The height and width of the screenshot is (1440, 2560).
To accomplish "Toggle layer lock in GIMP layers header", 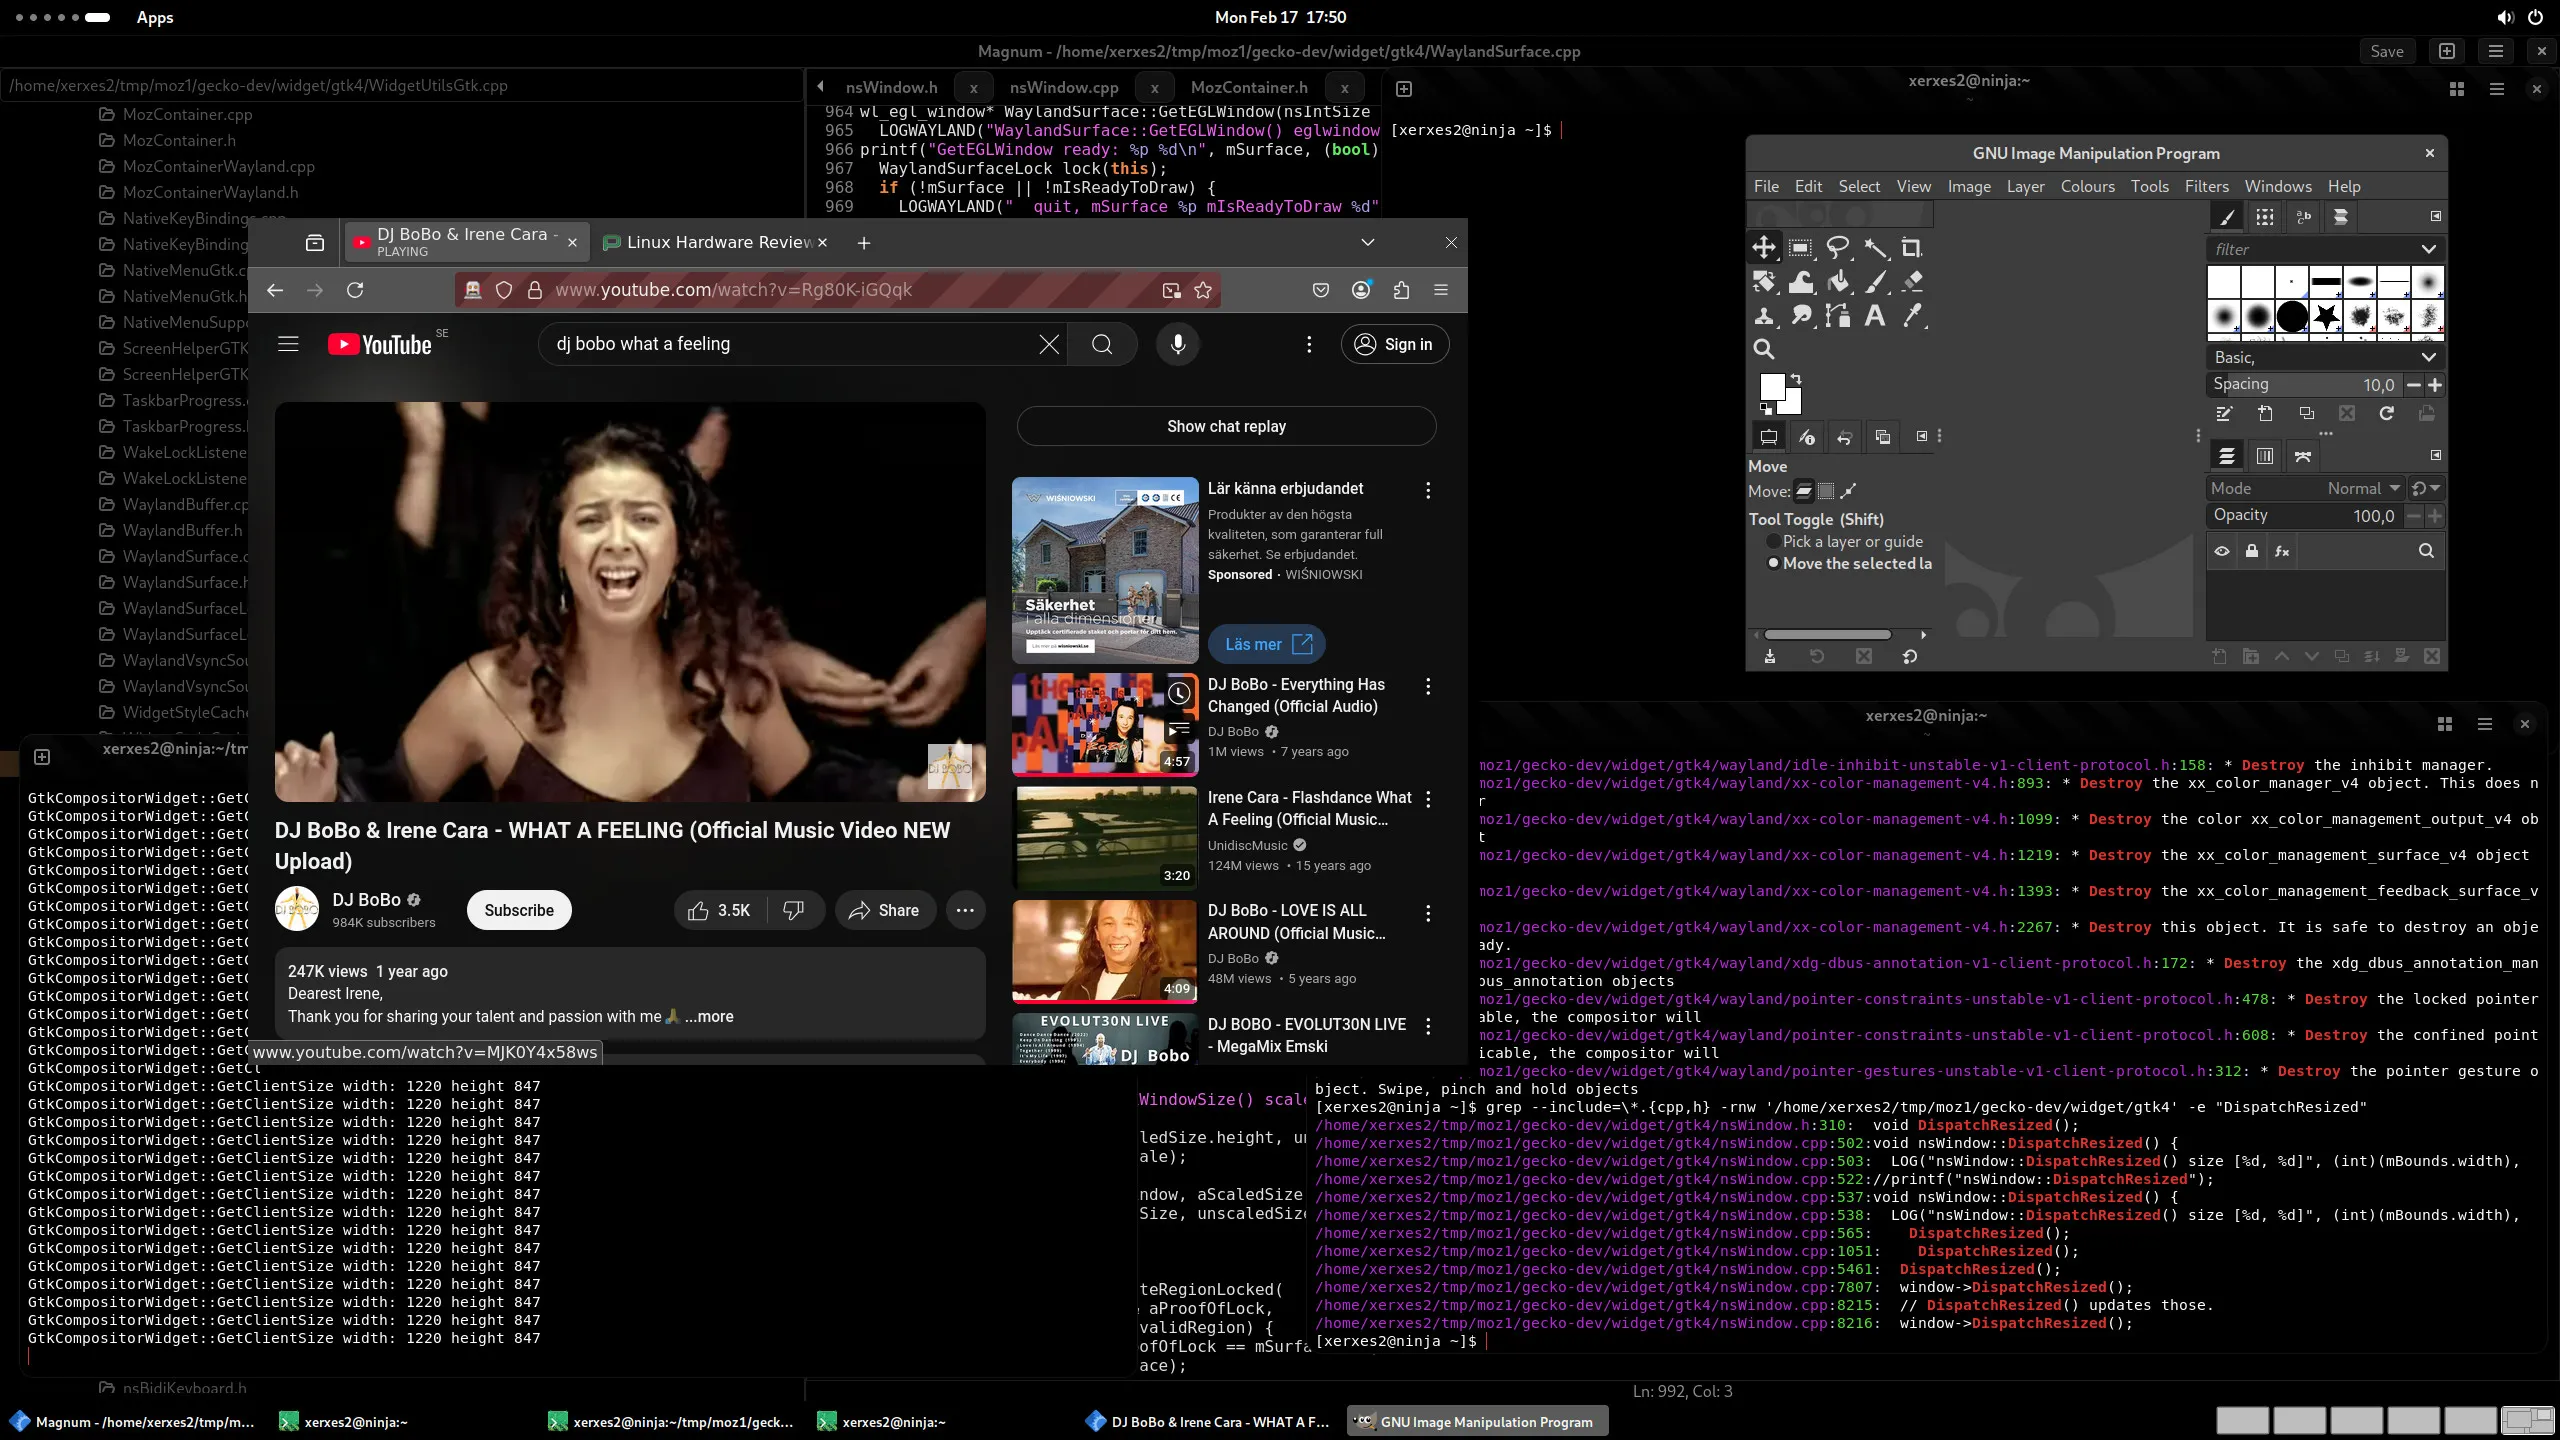I will pyautogui.click(x=2252, y=551).
